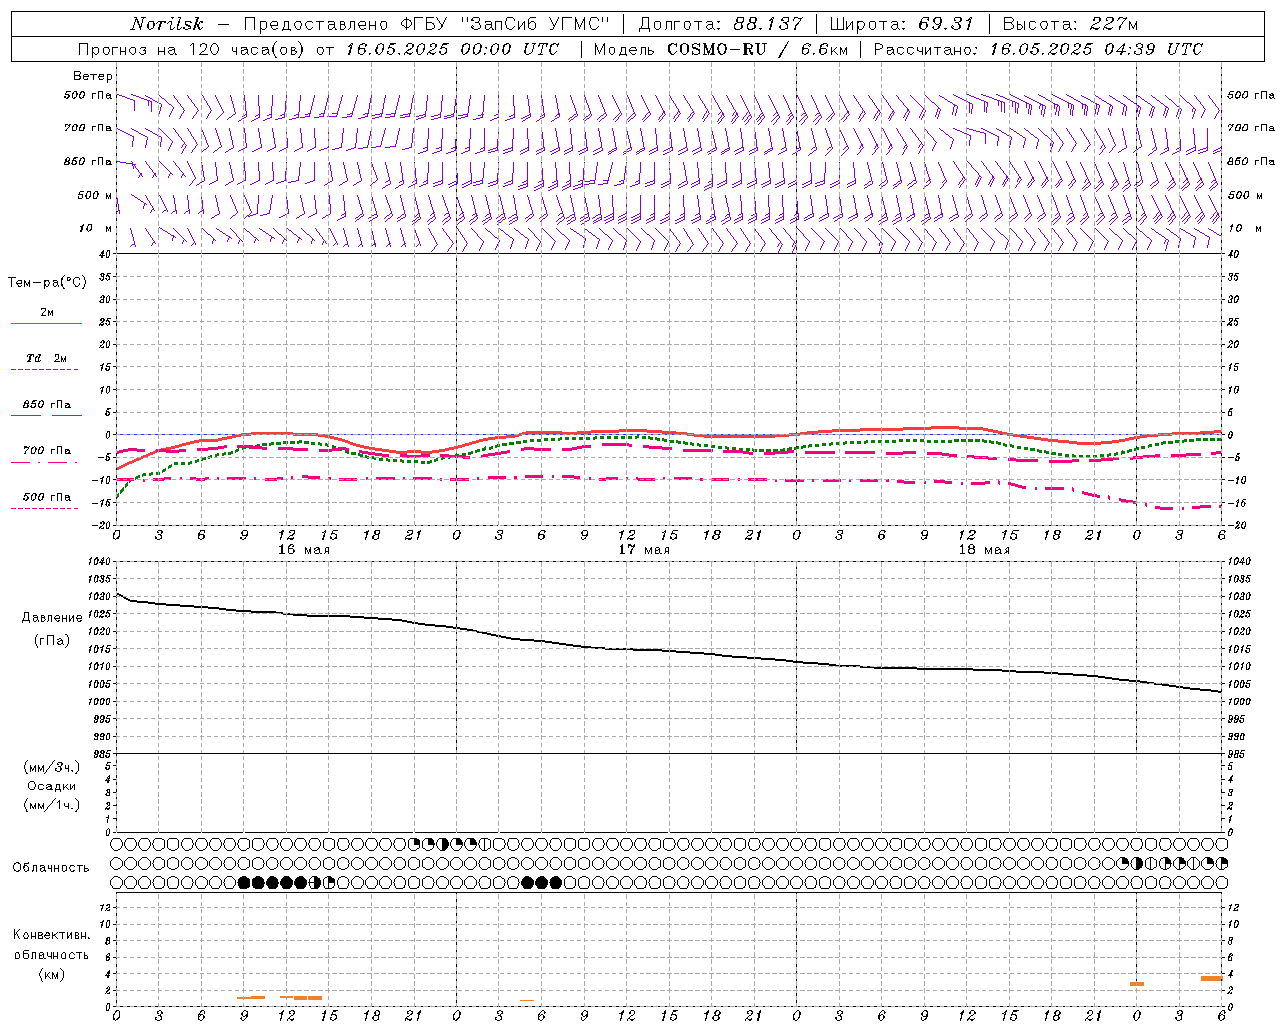
Task: Click the "Облачность" cloud cover label
Action: click(51, 868)
